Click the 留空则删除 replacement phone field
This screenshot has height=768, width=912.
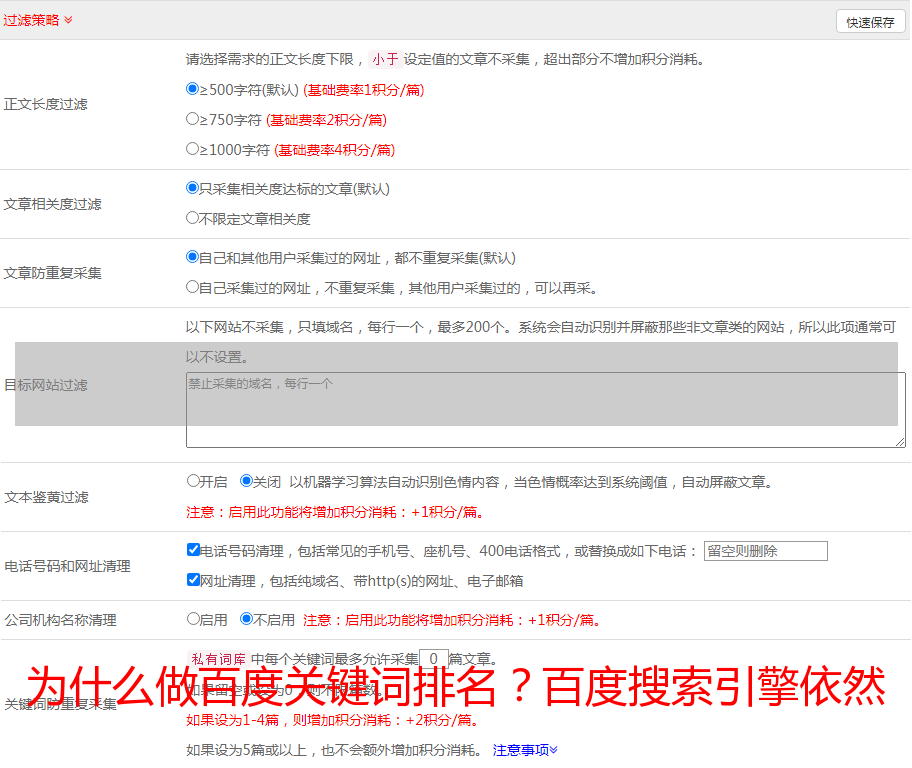pos(765,551)
